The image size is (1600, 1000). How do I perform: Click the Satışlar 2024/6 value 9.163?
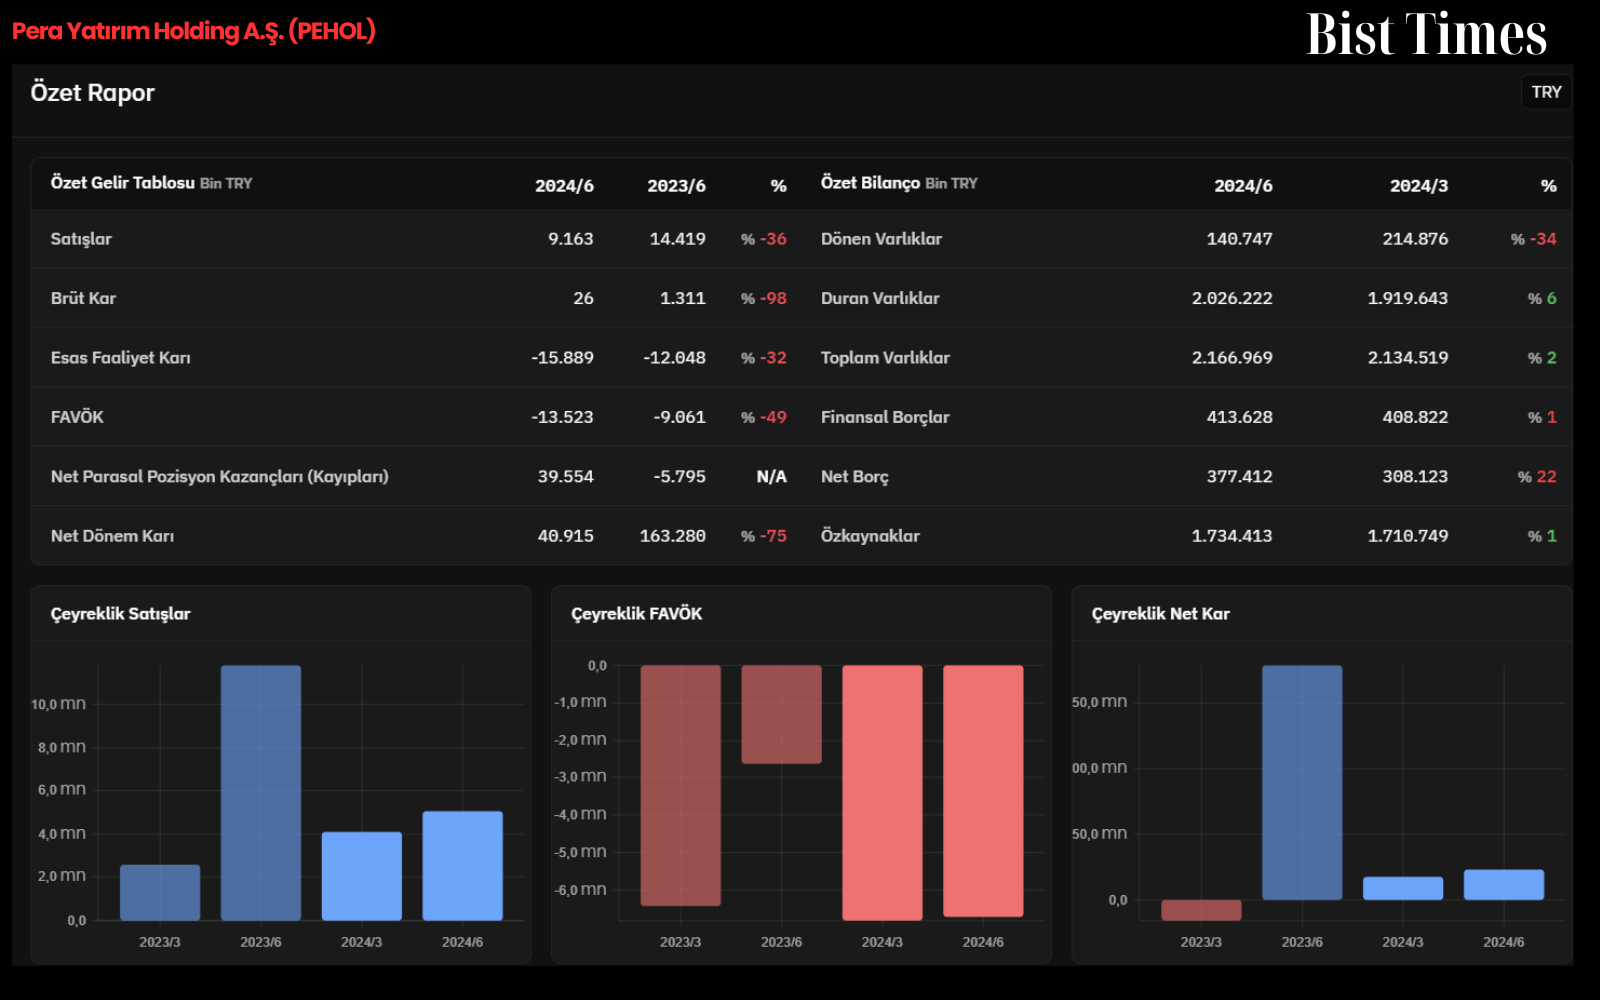[570, 239]
